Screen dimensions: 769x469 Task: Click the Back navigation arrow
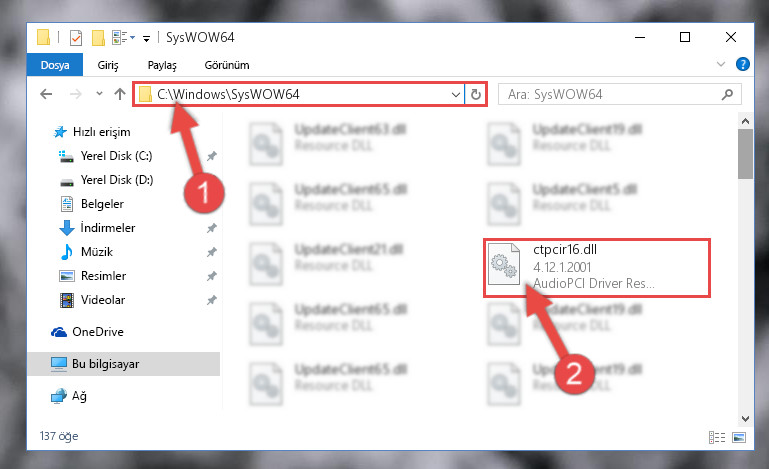point(46,94)
